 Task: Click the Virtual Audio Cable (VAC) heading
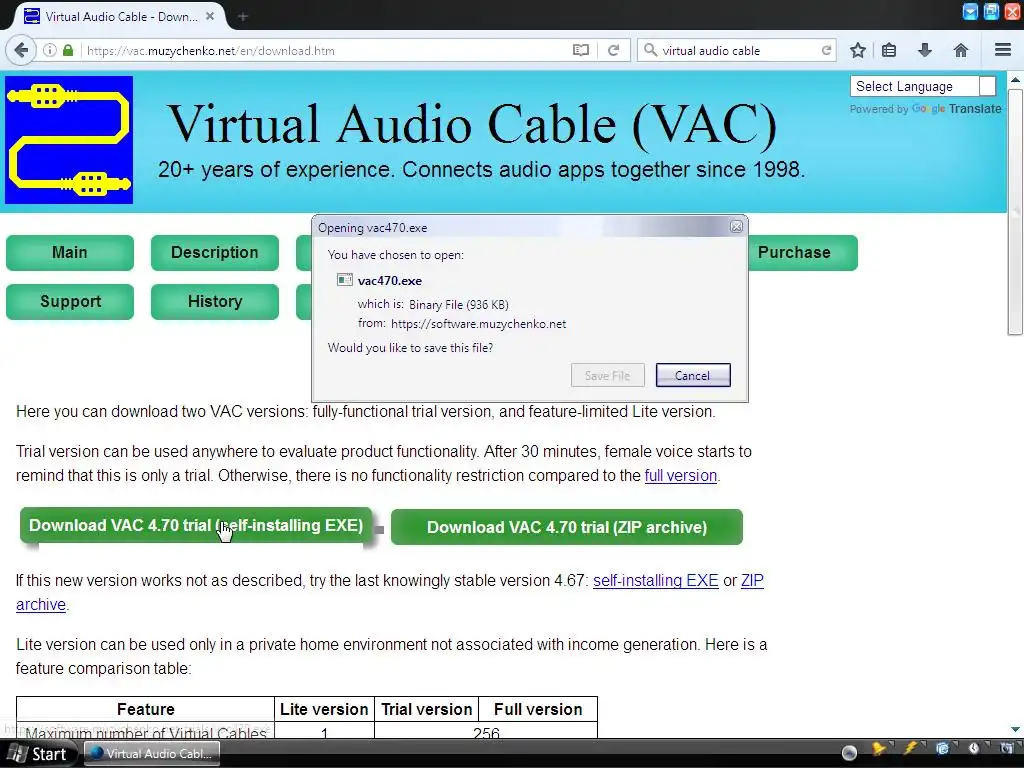click(472, 123)
